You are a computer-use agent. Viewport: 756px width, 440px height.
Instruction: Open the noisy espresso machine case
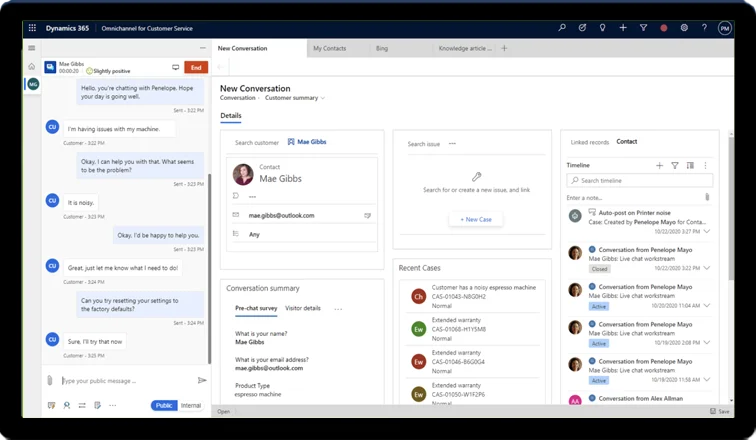tap(474, 296)
